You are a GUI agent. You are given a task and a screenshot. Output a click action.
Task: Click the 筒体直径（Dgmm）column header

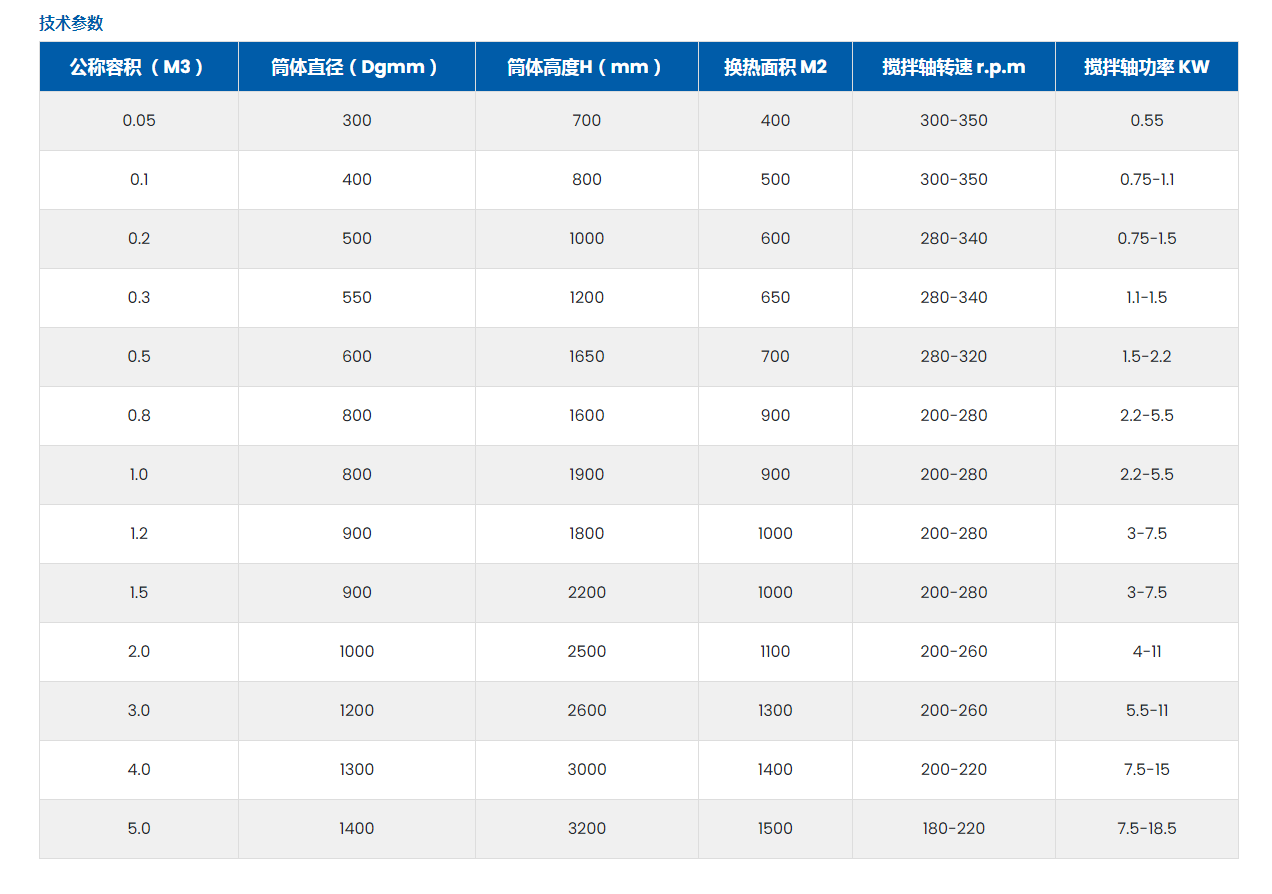pyautogui.click(x=356, y=67)
